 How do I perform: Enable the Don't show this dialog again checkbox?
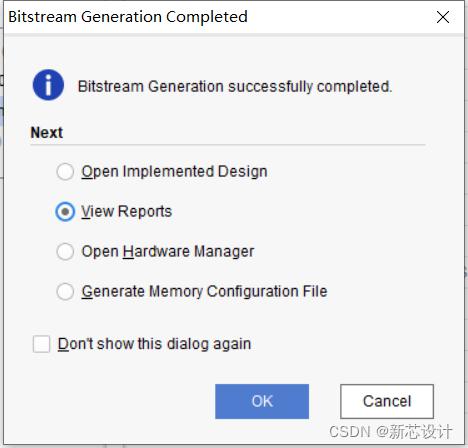click(41, 344)
